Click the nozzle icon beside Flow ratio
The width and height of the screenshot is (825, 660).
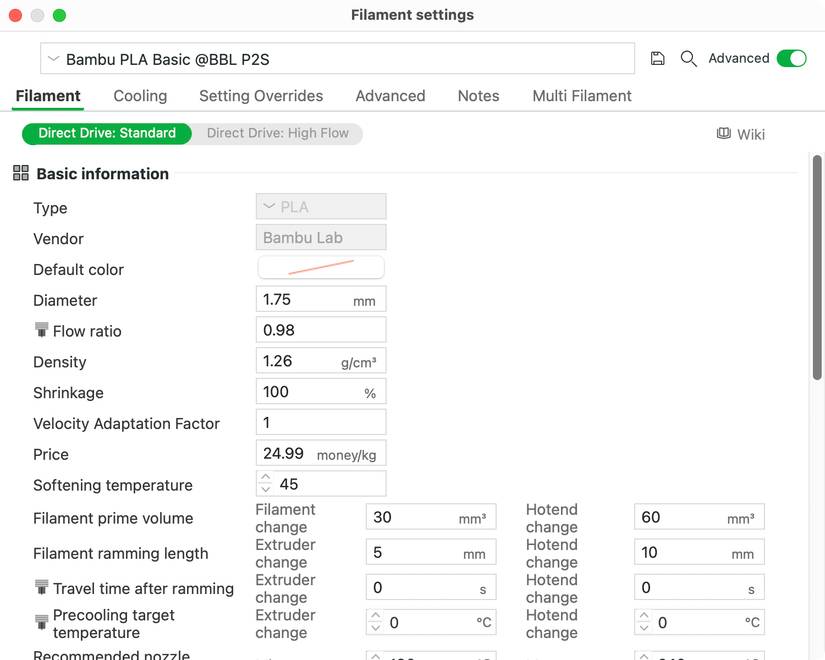point(41,330)
